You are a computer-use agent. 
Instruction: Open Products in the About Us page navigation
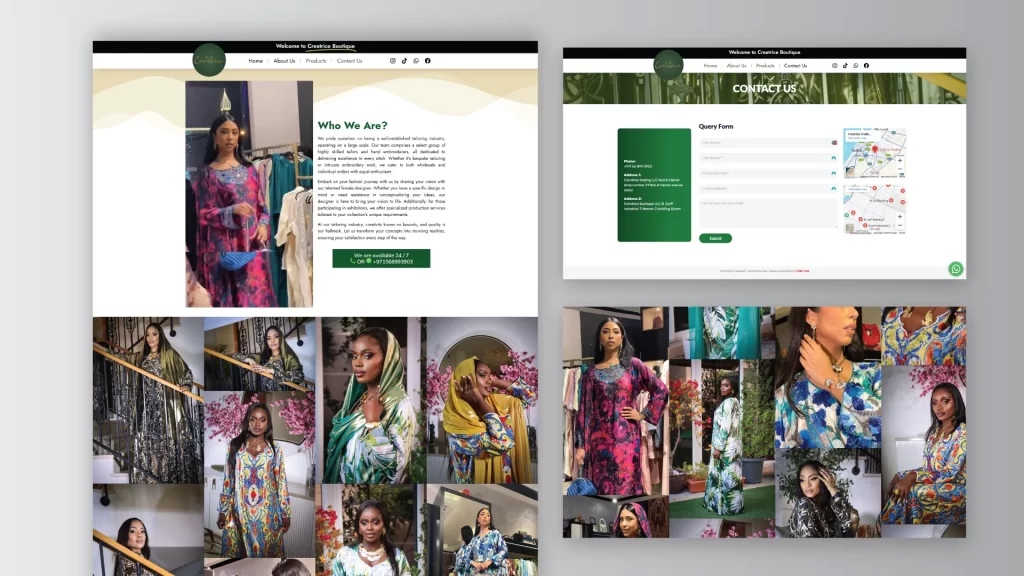[x=316, y=61]
